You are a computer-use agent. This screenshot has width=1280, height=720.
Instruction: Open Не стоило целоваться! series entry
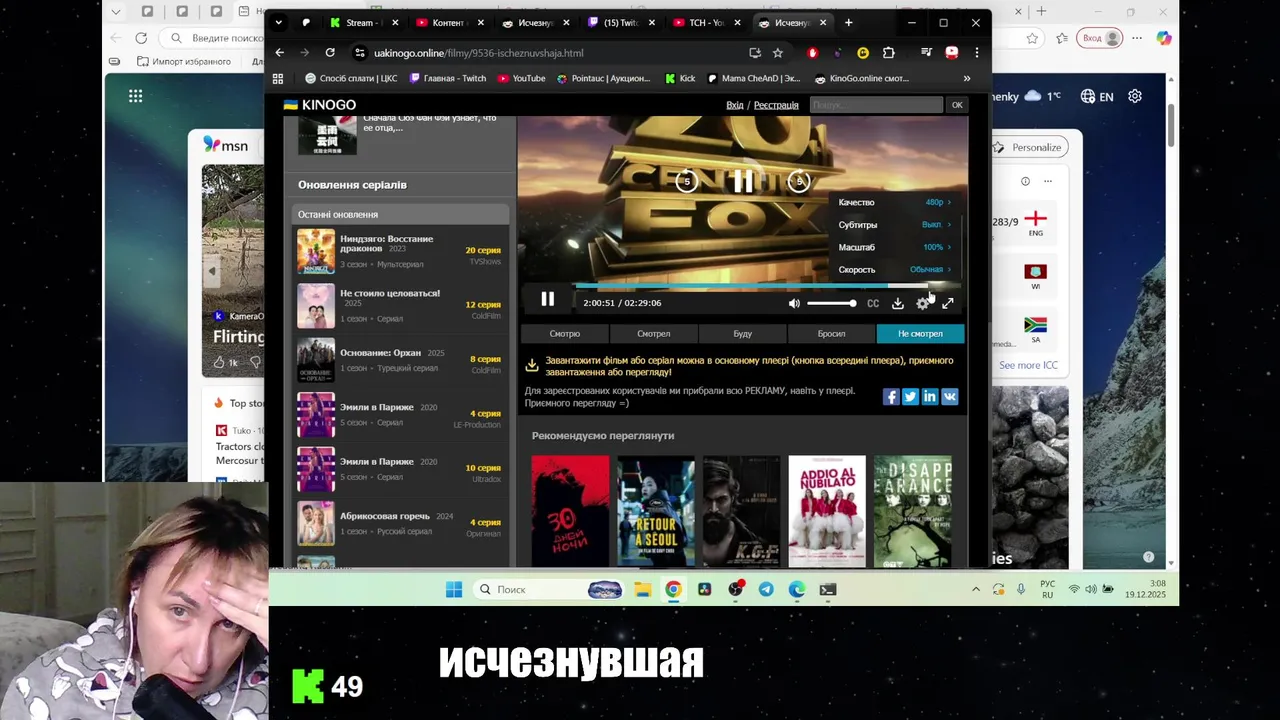(x=400, y=306)
